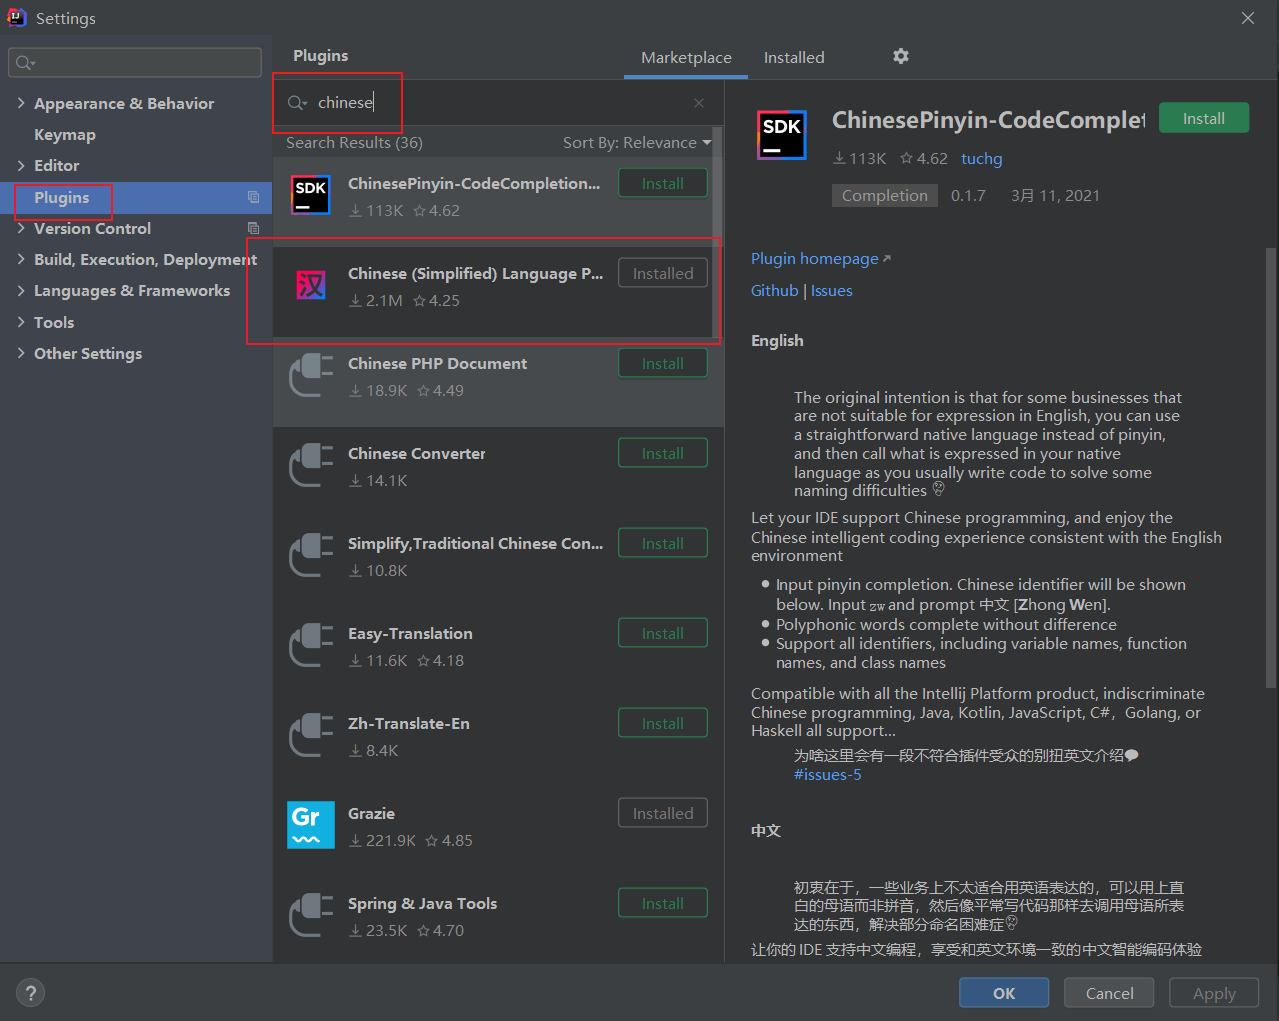Click the green Install button in the detail pane

pos(1204,118)
